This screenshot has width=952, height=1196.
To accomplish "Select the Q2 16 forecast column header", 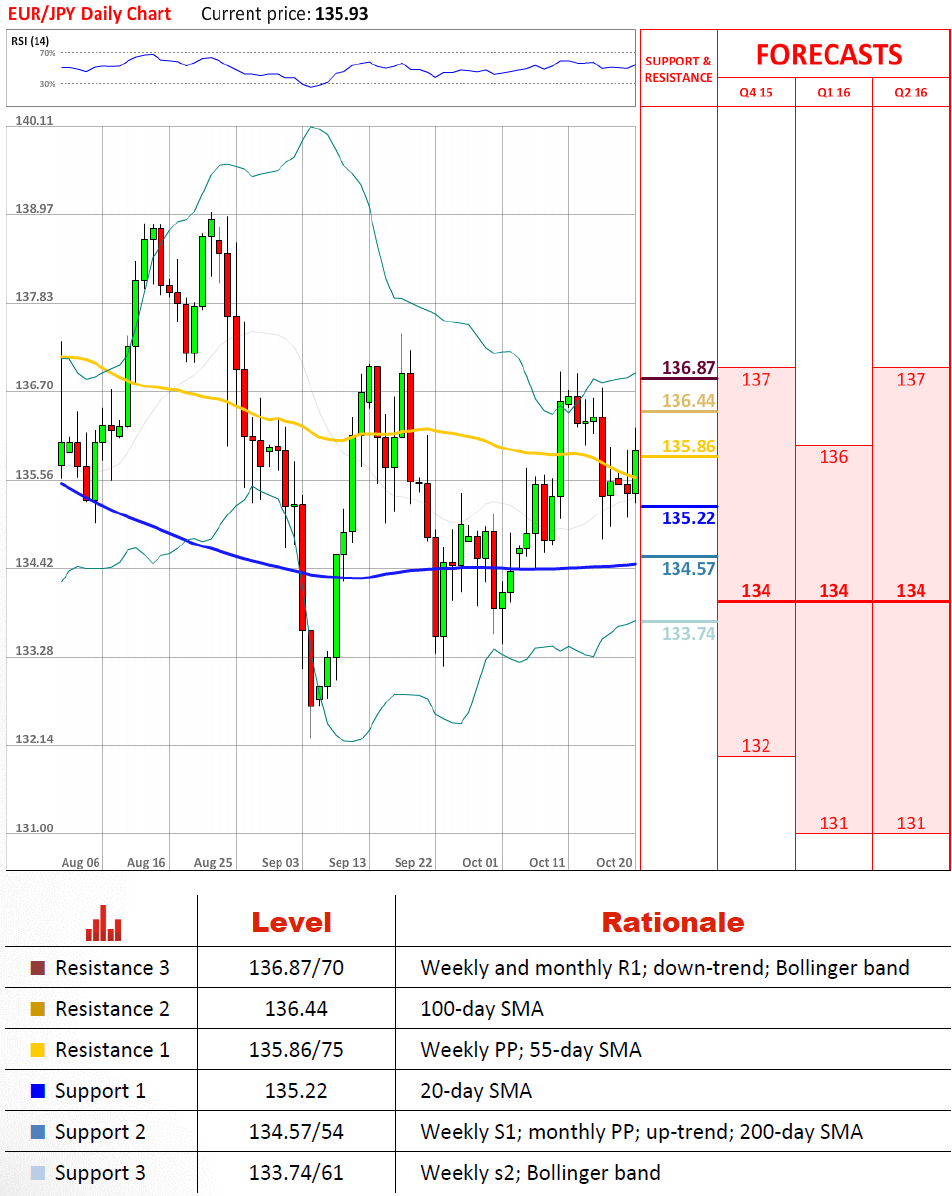I will pyautogui.click(x=911, y=92).
